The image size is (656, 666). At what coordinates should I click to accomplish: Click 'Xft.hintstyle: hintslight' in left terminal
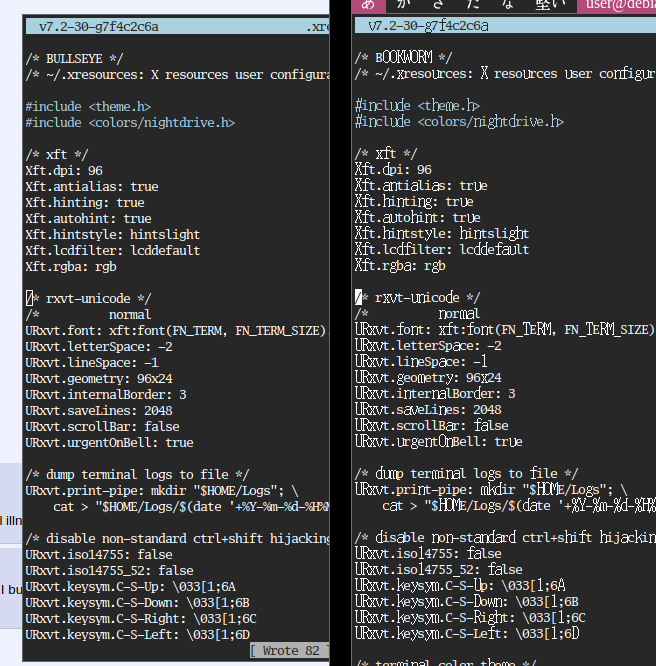point(113,234)
